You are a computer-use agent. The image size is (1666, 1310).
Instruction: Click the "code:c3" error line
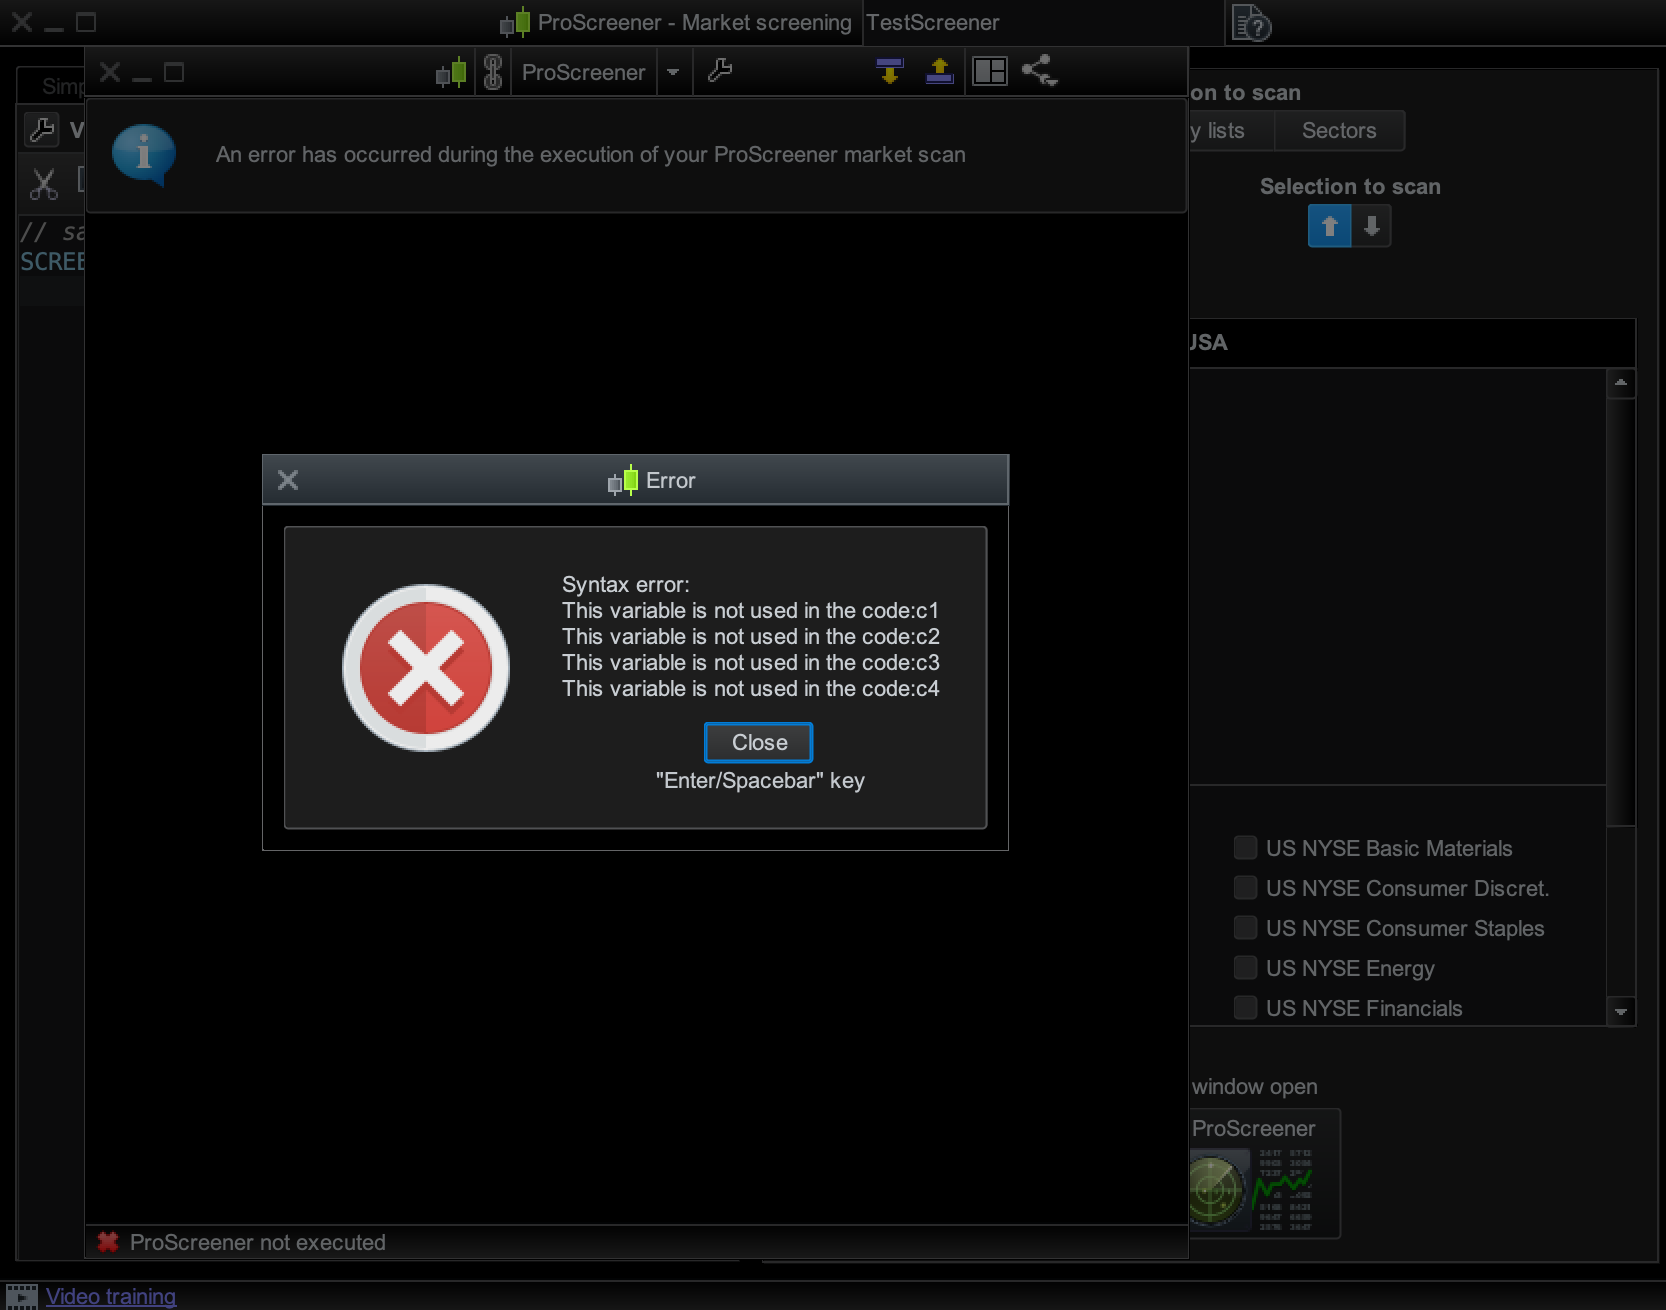point(750,662)
